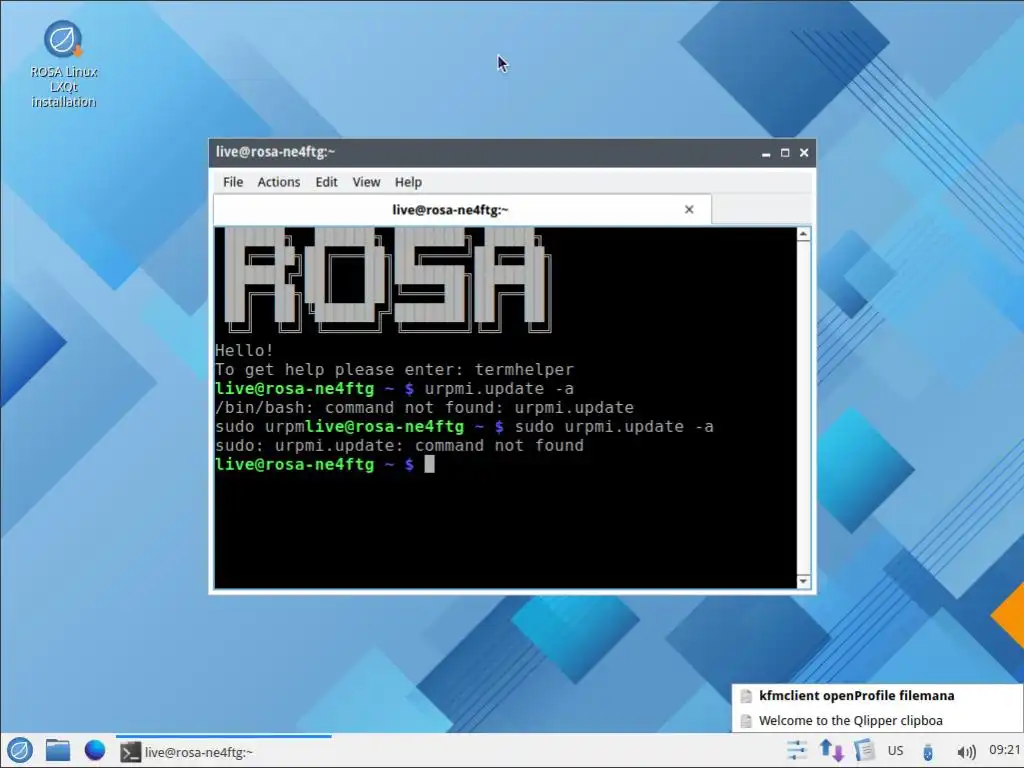Click the kfmclient openProfile notification entry
Screen dimensions: 1024x768
(877, 696)
